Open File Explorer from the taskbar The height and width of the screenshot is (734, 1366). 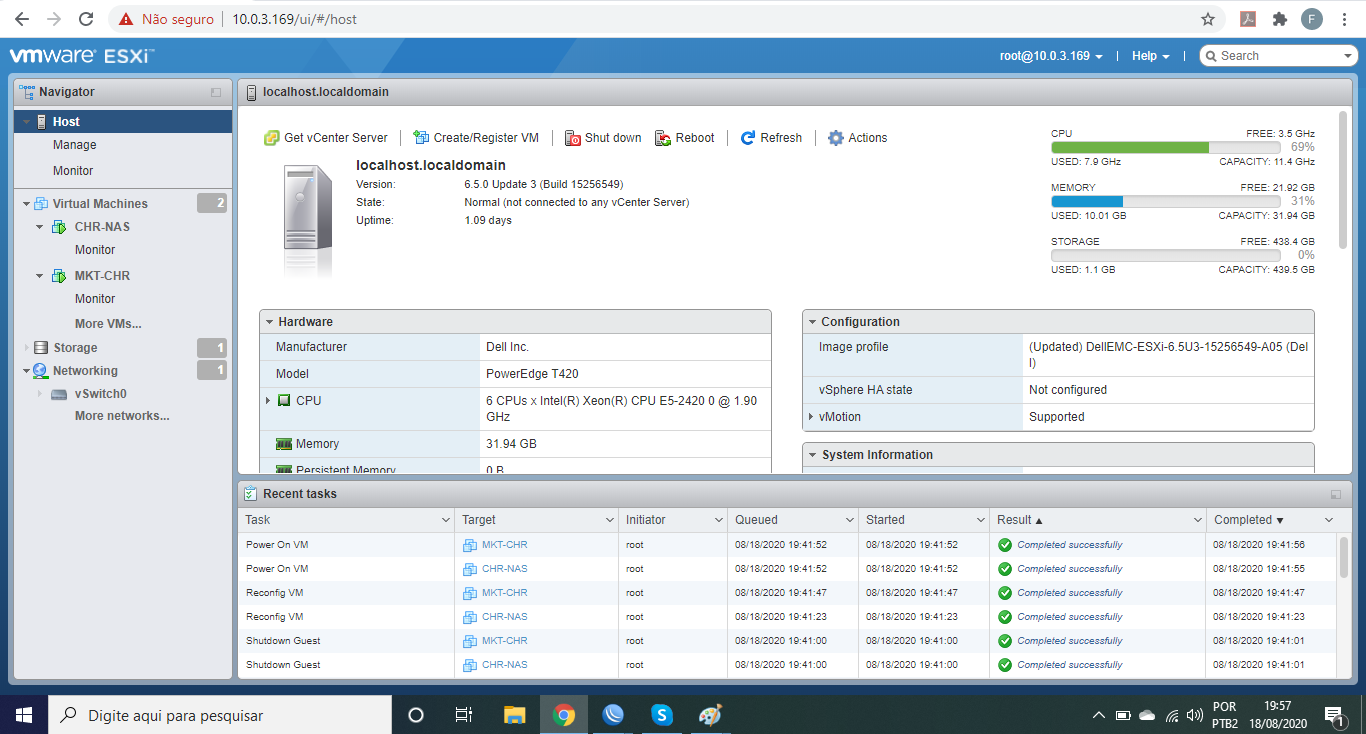[x=514, y=715]
